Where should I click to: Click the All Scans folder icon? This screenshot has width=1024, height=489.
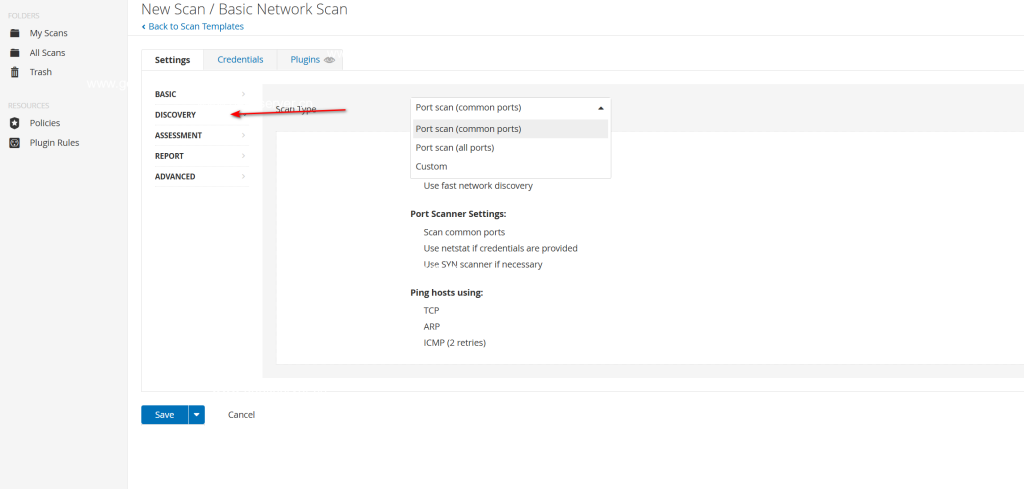click(x=15, y=52)
